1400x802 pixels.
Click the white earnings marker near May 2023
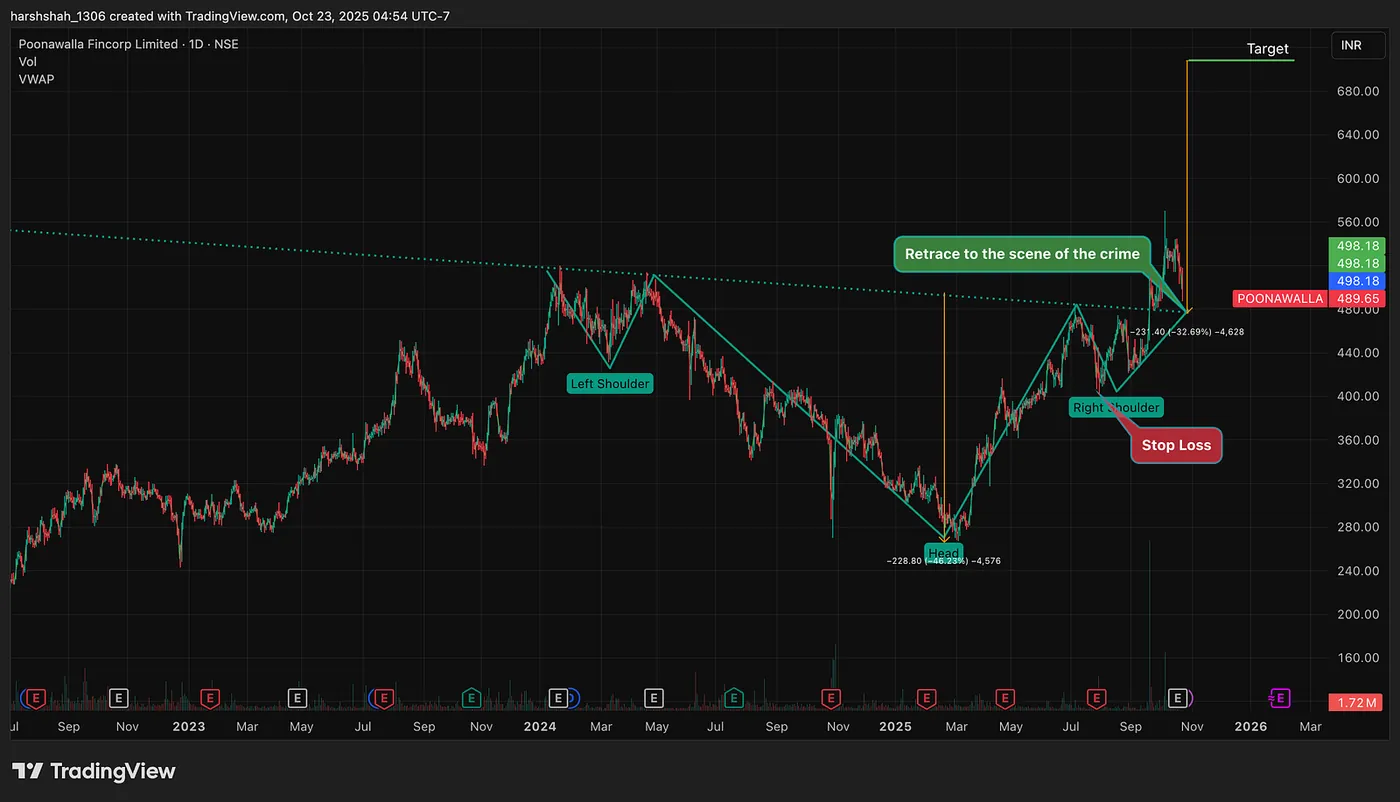(x=297, y=697)
